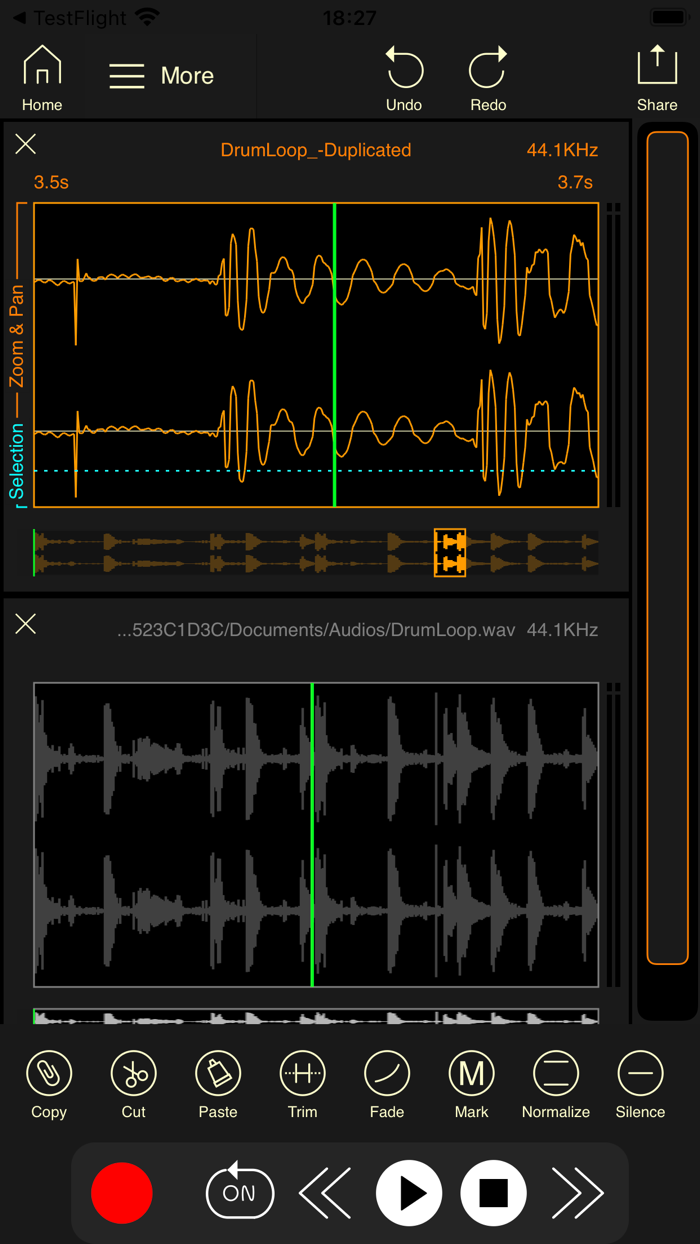700x1244 pixels.
Task: Stop audio playback
Action: click(x=494, y=1193)
